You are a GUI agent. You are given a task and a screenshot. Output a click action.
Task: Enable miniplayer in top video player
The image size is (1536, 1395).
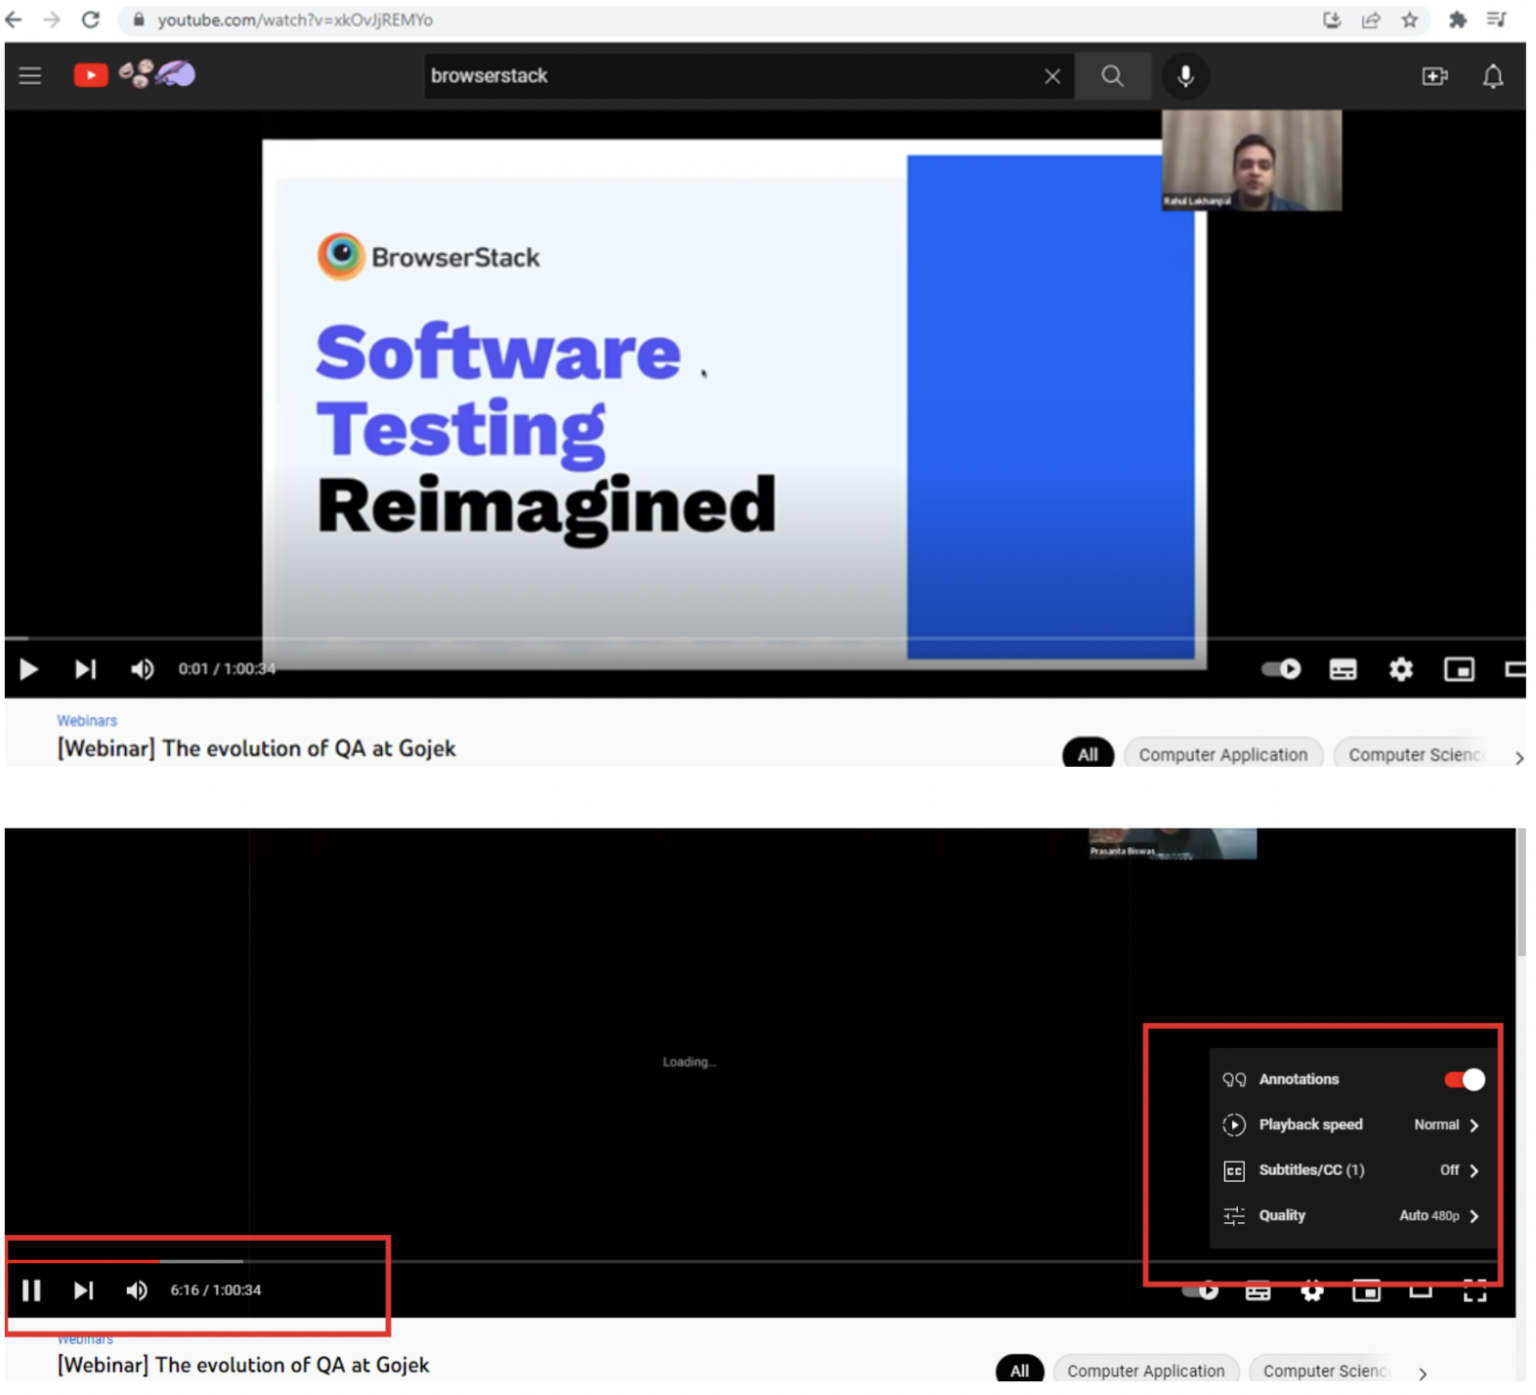[1459, 669]
